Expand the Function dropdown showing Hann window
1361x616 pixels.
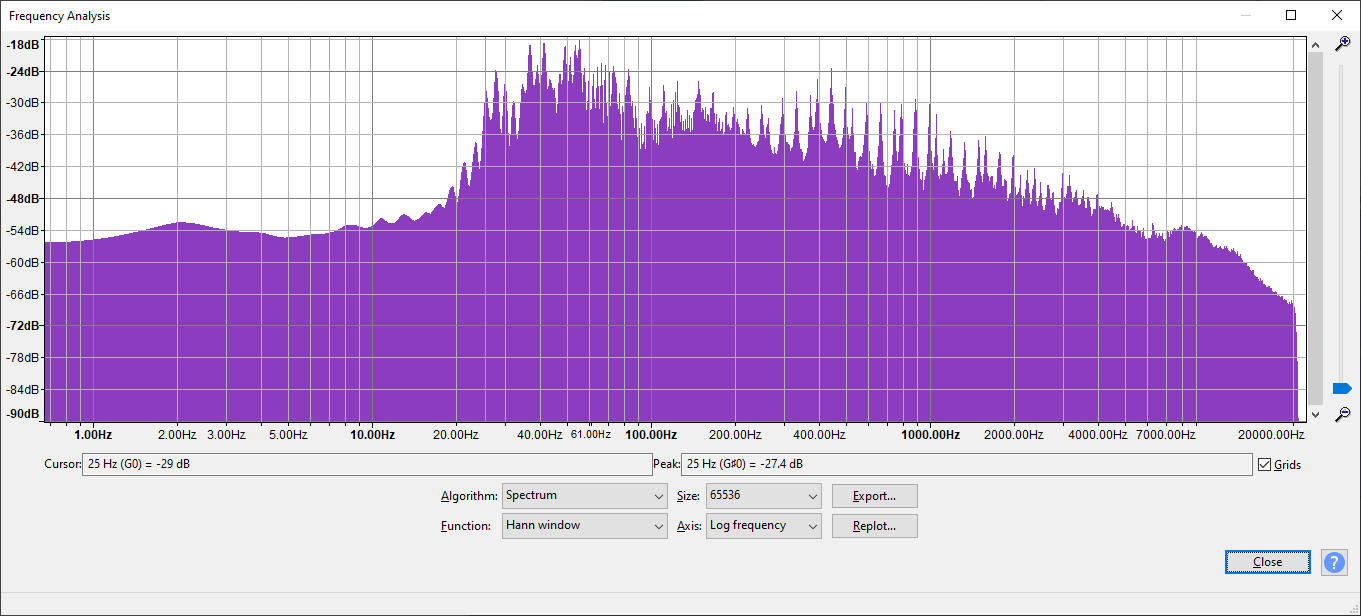pyautogui.click(x=585, y=526)
